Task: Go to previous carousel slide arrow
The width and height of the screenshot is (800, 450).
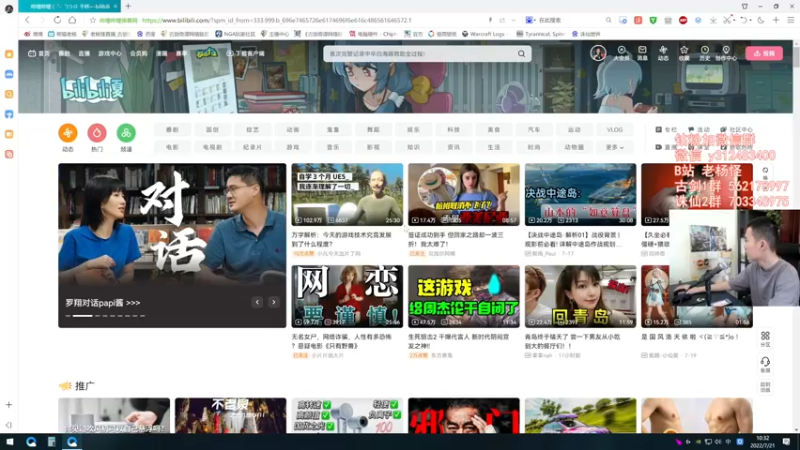Action: [257, 302]
